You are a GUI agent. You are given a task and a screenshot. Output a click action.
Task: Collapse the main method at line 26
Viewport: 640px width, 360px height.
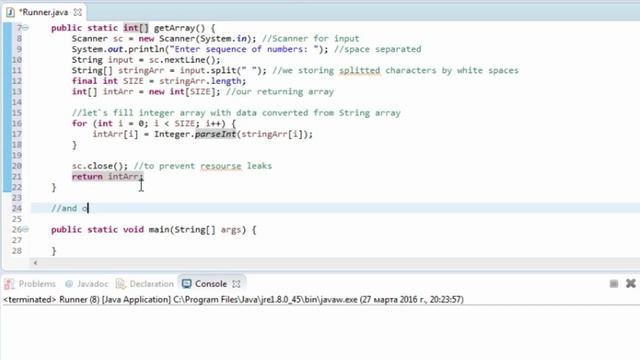[26, 229]
